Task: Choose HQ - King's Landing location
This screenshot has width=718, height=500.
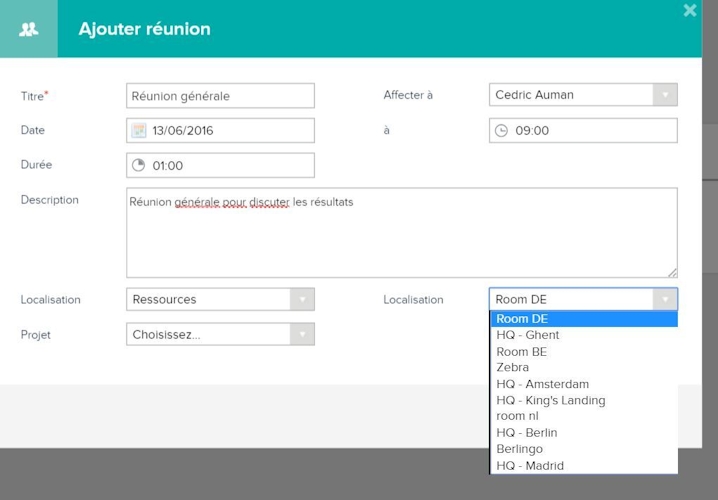Action: tap(550, 400)
